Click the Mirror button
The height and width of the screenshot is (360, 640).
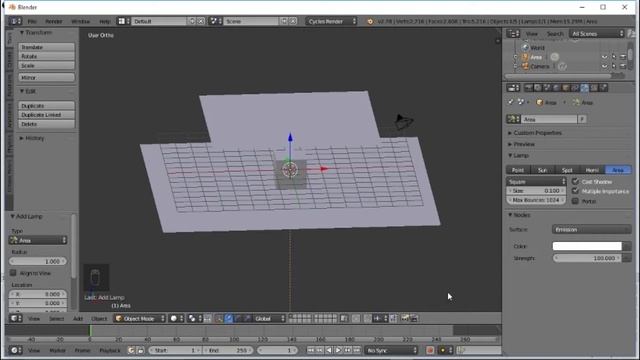coord(46,77)
